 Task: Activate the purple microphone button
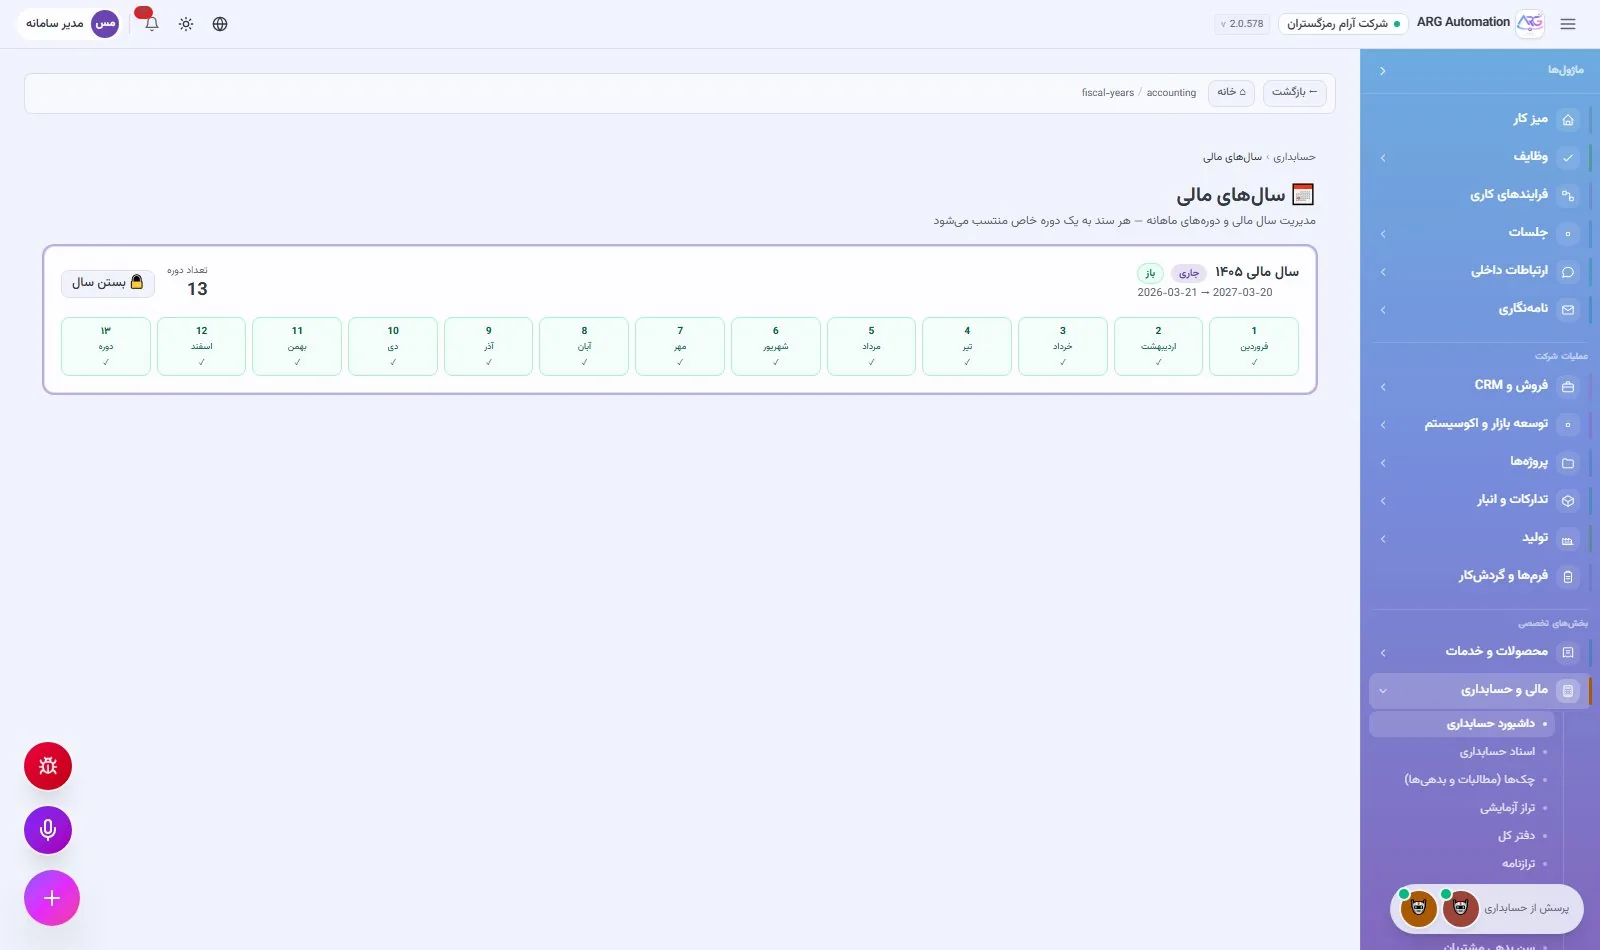(x=48, y=830)
